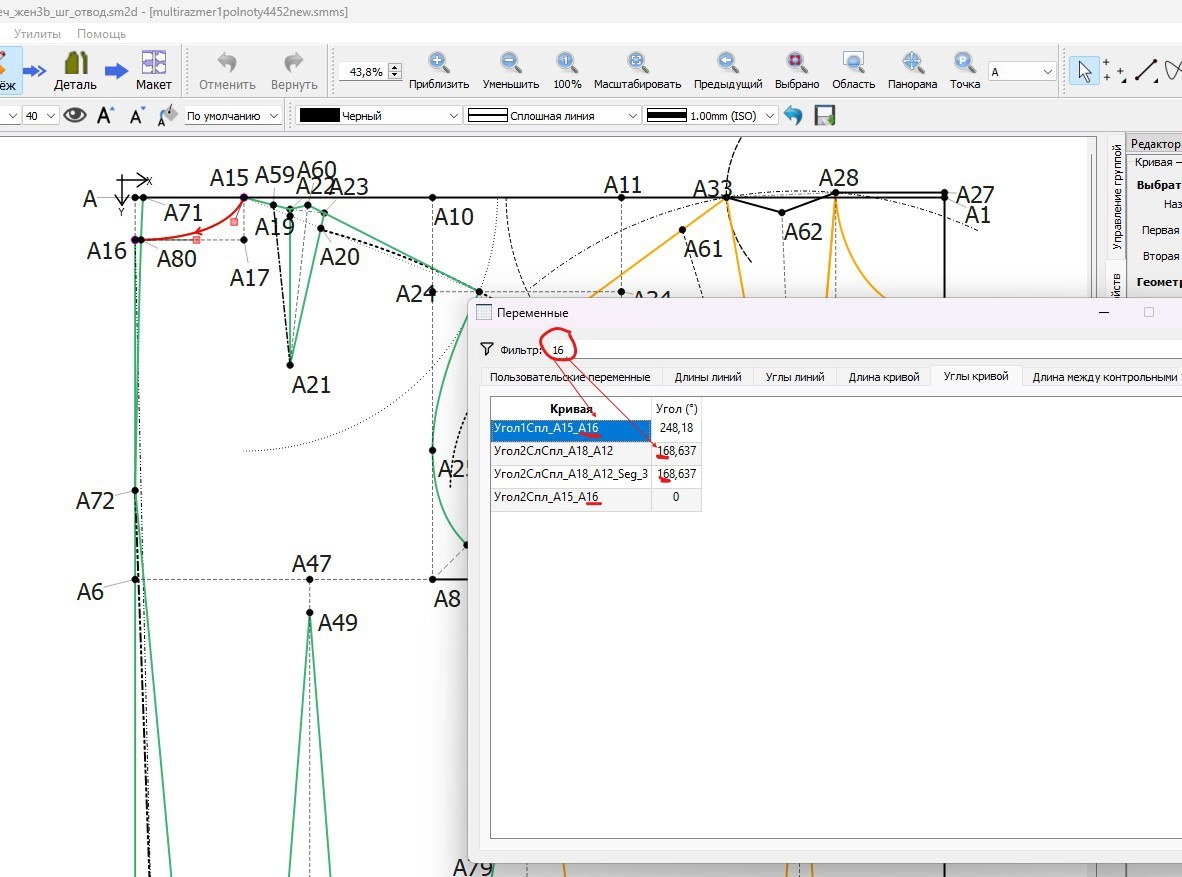Zoom to selected with Выбрано
This screenshot has height=877, width=1182.
[797, 71]
